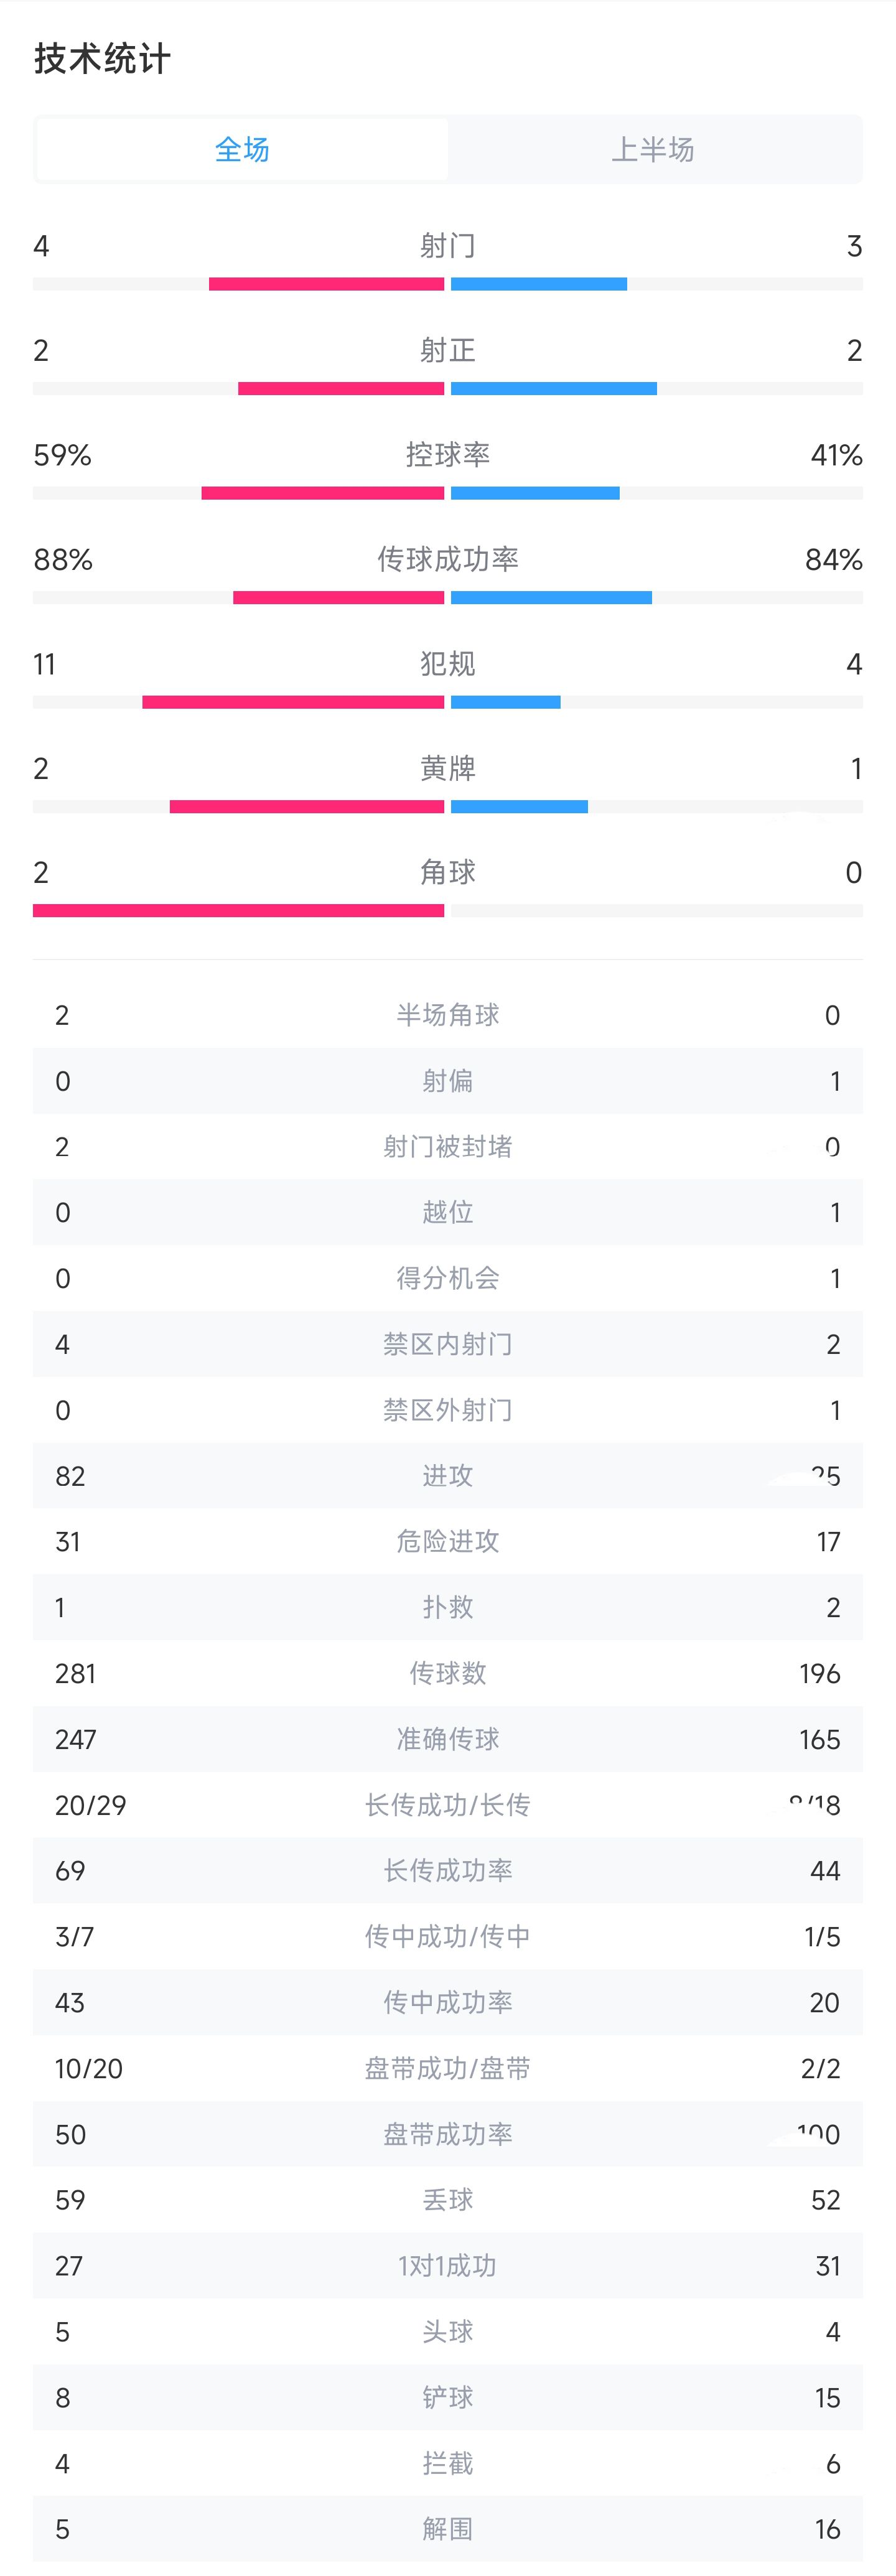Click the blue 射正 bar

tap(553, 389)
